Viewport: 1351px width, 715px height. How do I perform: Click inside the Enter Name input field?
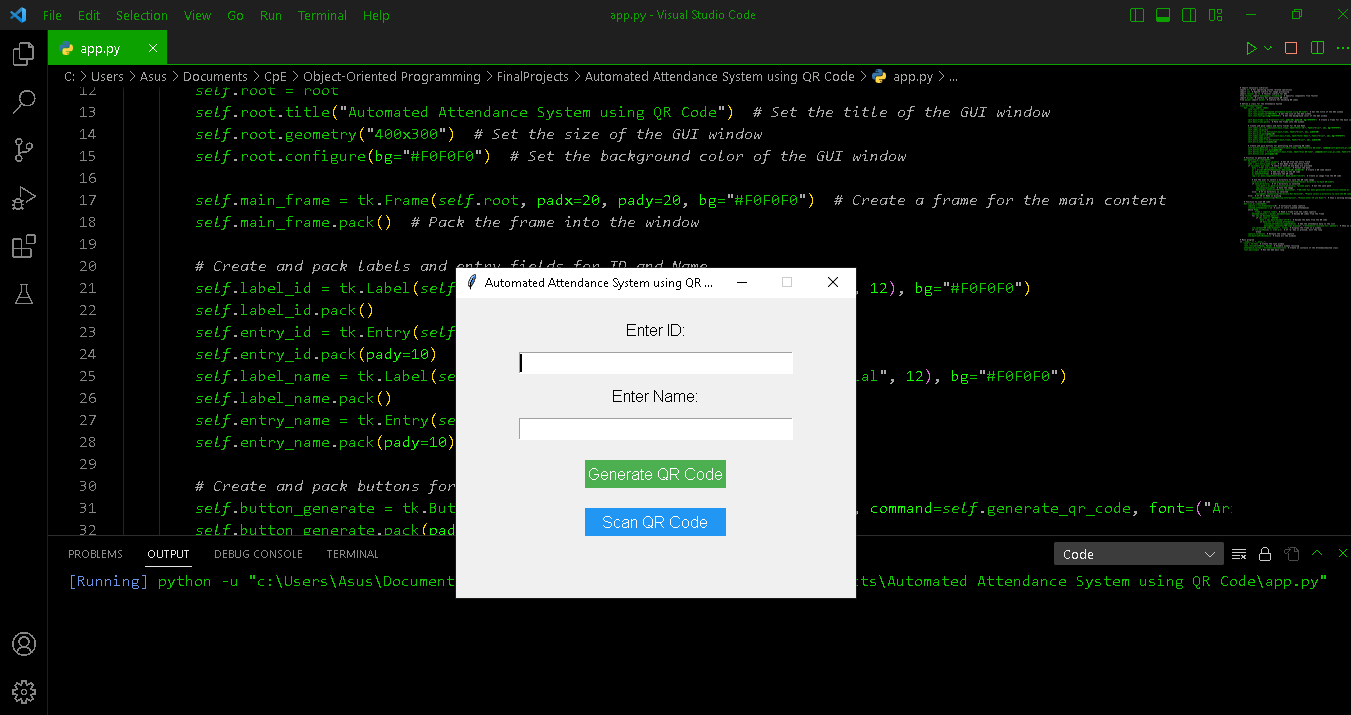click(655, 428)
